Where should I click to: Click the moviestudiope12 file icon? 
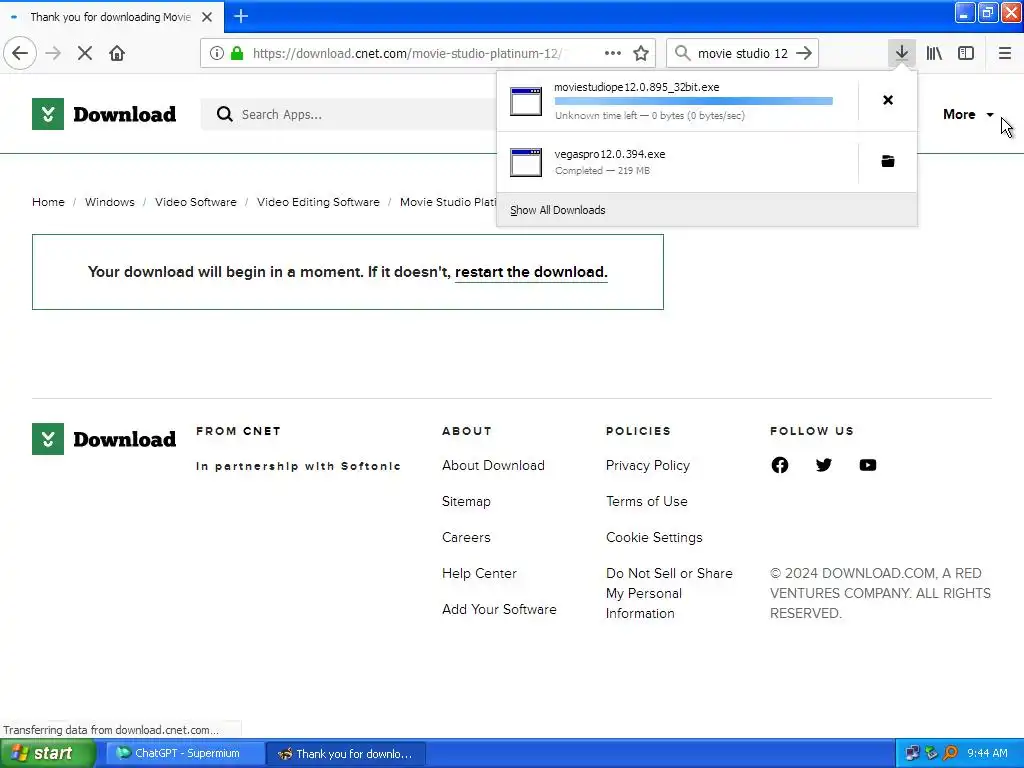point(526,101)
